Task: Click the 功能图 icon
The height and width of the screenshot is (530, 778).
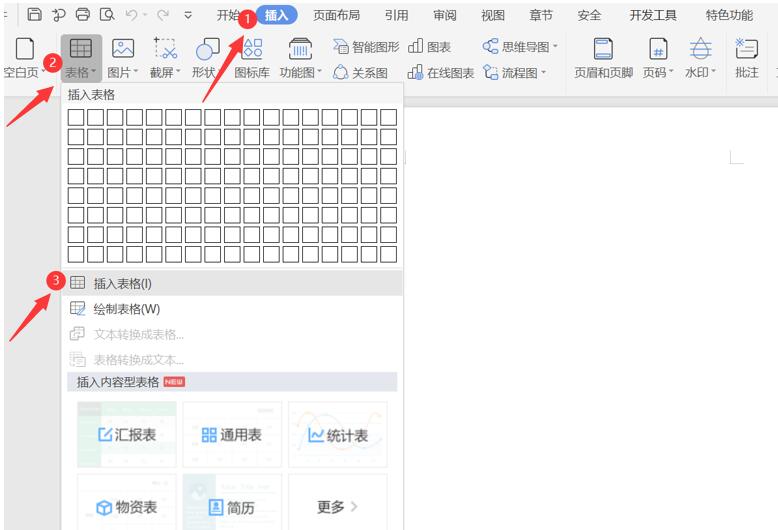Action: point(300,49)
